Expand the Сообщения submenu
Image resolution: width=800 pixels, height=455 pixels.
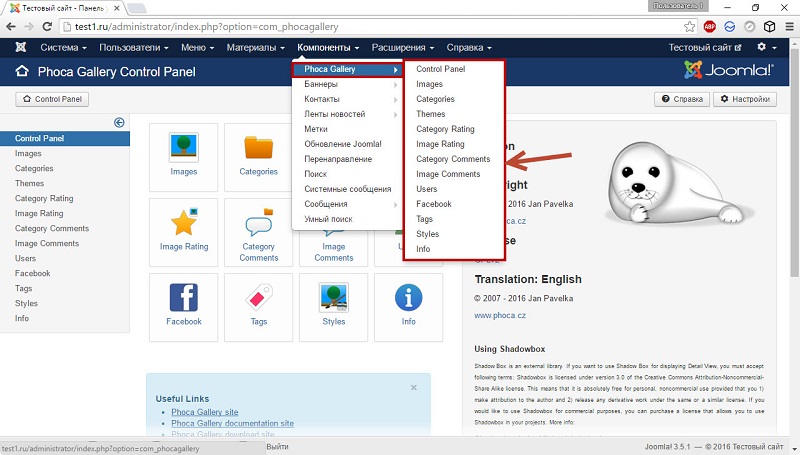click(347, 204)
